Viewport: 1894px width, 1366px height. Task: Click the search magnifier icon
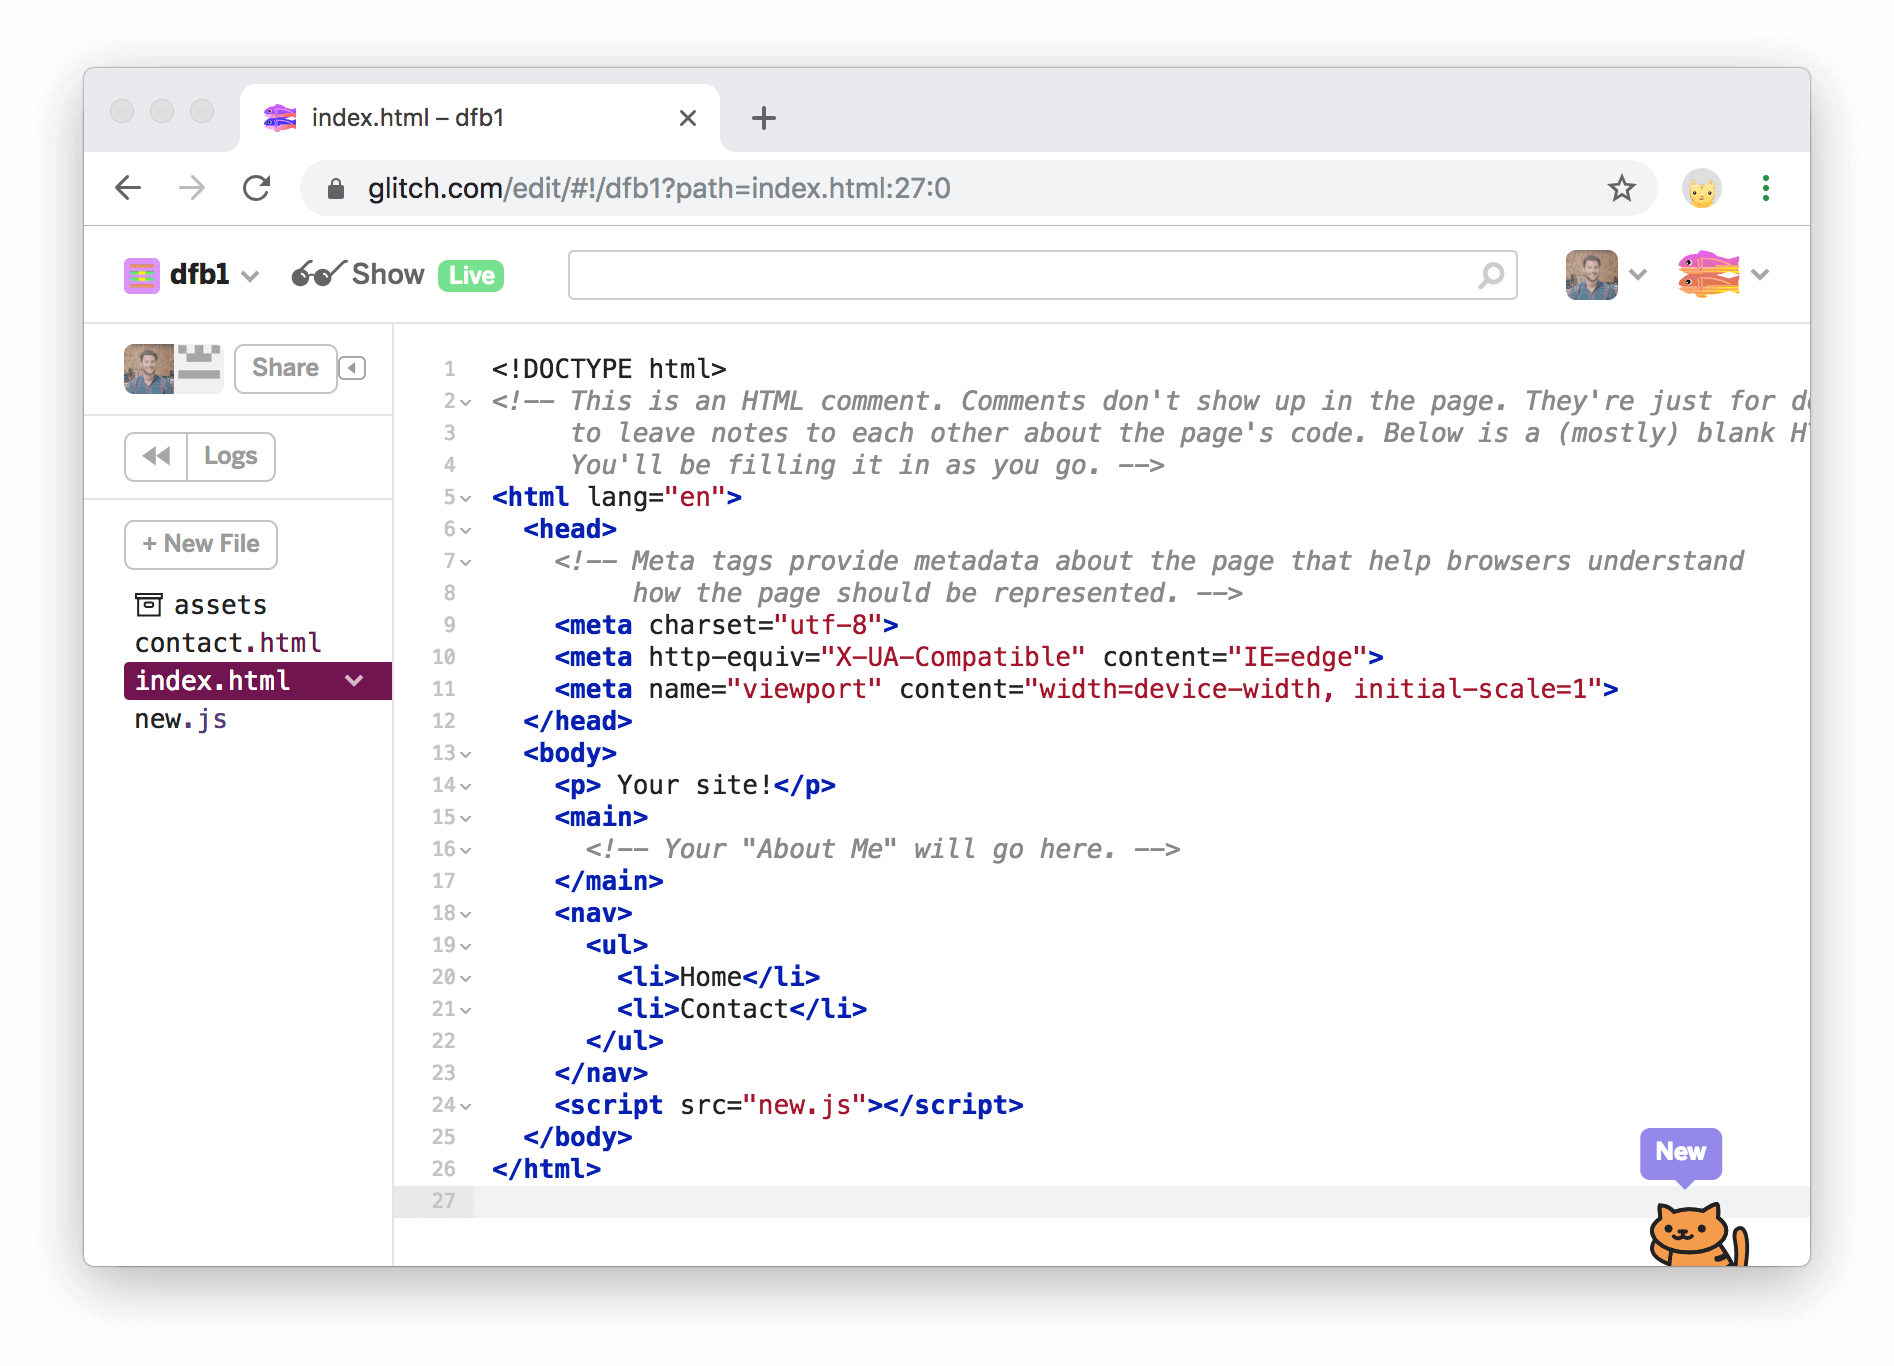coord(1490,275)
